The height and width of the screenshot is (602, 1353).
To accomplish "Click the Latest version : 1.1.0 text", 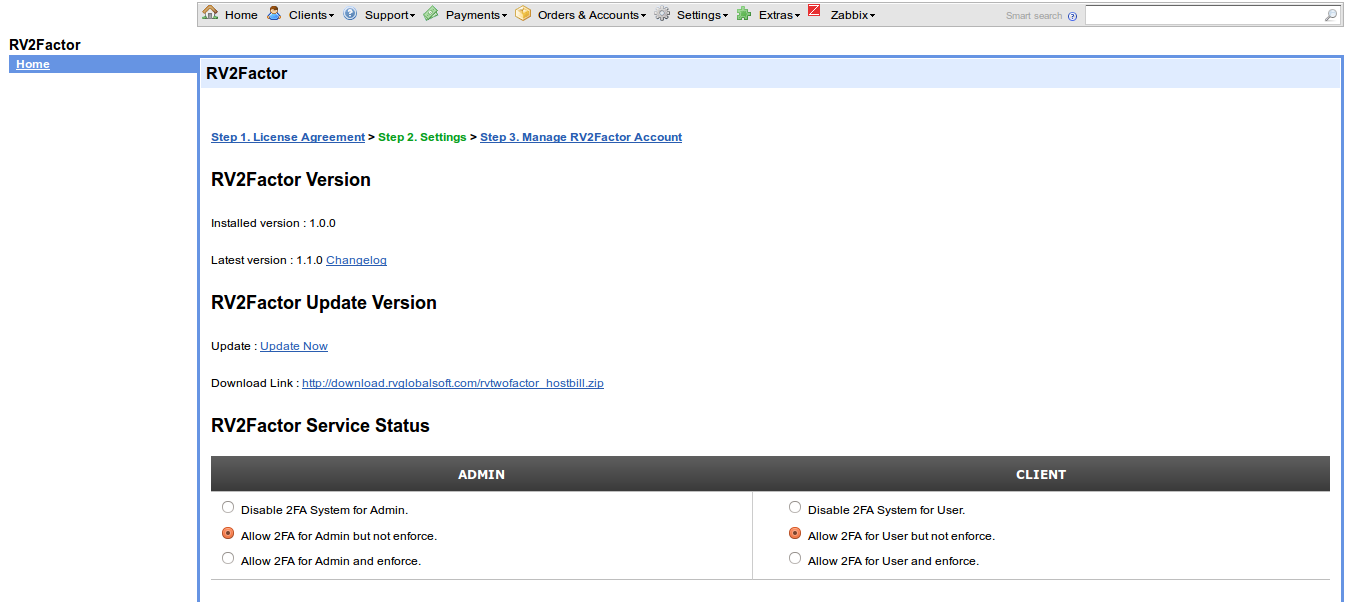I will click(x=267, y=260).
